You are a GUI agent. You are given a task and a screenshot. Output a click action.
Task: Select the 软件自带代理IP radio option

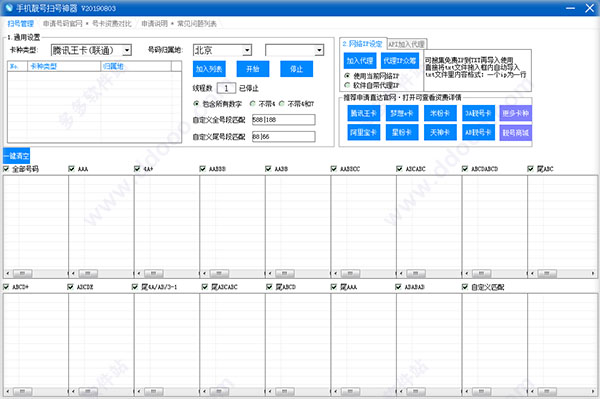347,85
